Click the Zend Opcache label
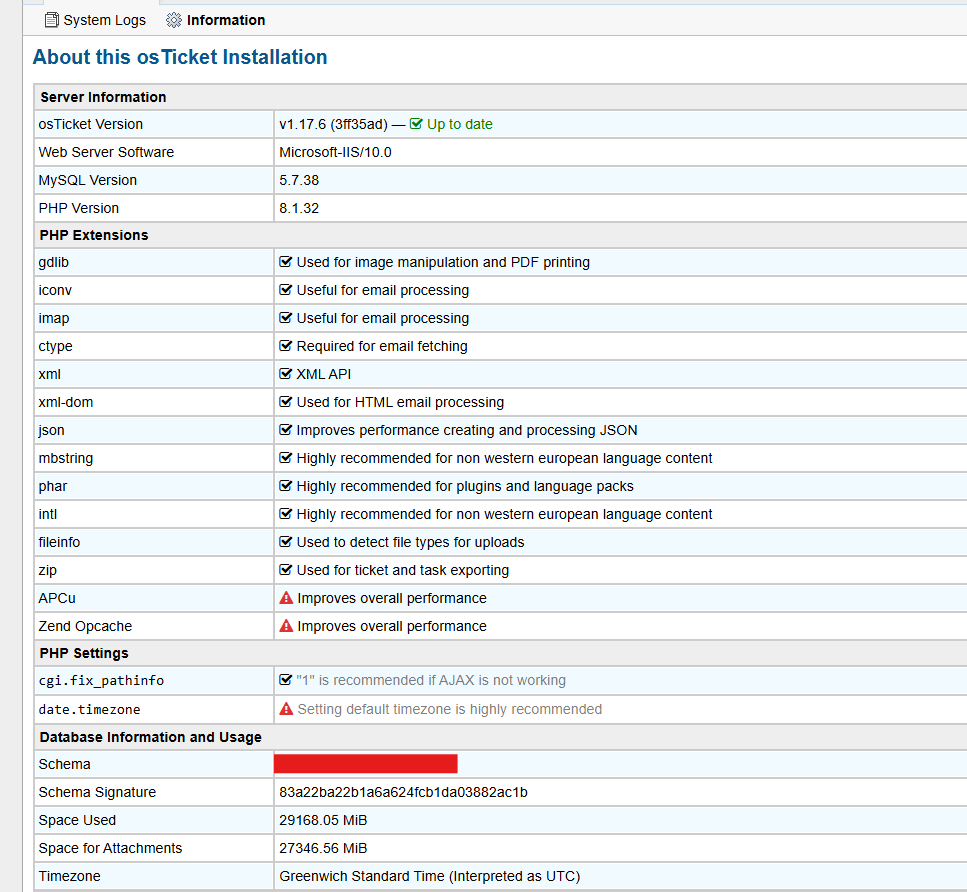The image size is (967, 892). click(85, 626)
